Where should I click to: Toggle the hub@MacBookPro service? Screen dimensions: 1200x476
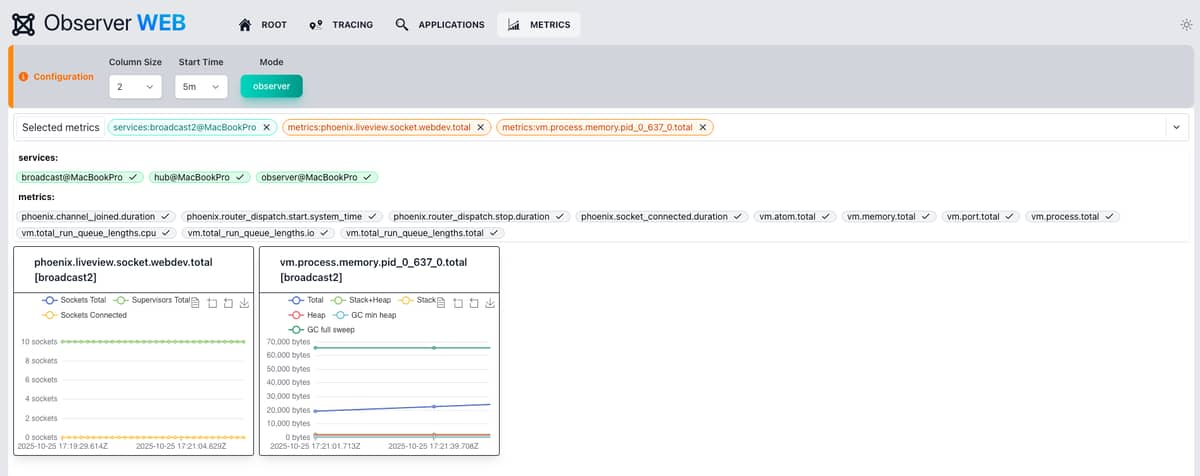(x=198, y=177)
